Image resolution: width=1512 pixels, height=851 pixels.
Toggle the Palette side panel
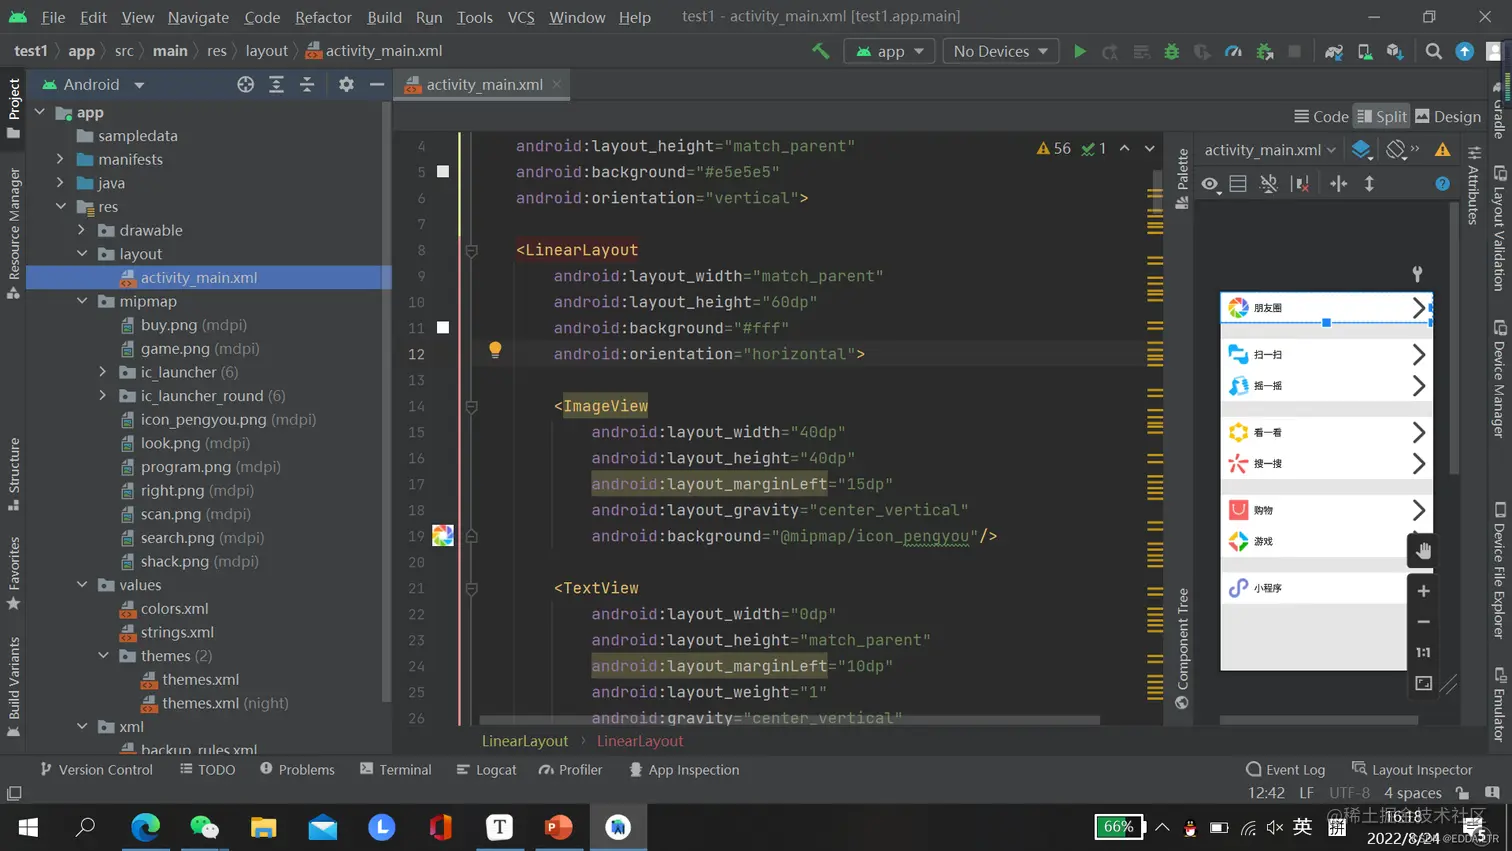pyautogui.click(x=1182, y=178)
